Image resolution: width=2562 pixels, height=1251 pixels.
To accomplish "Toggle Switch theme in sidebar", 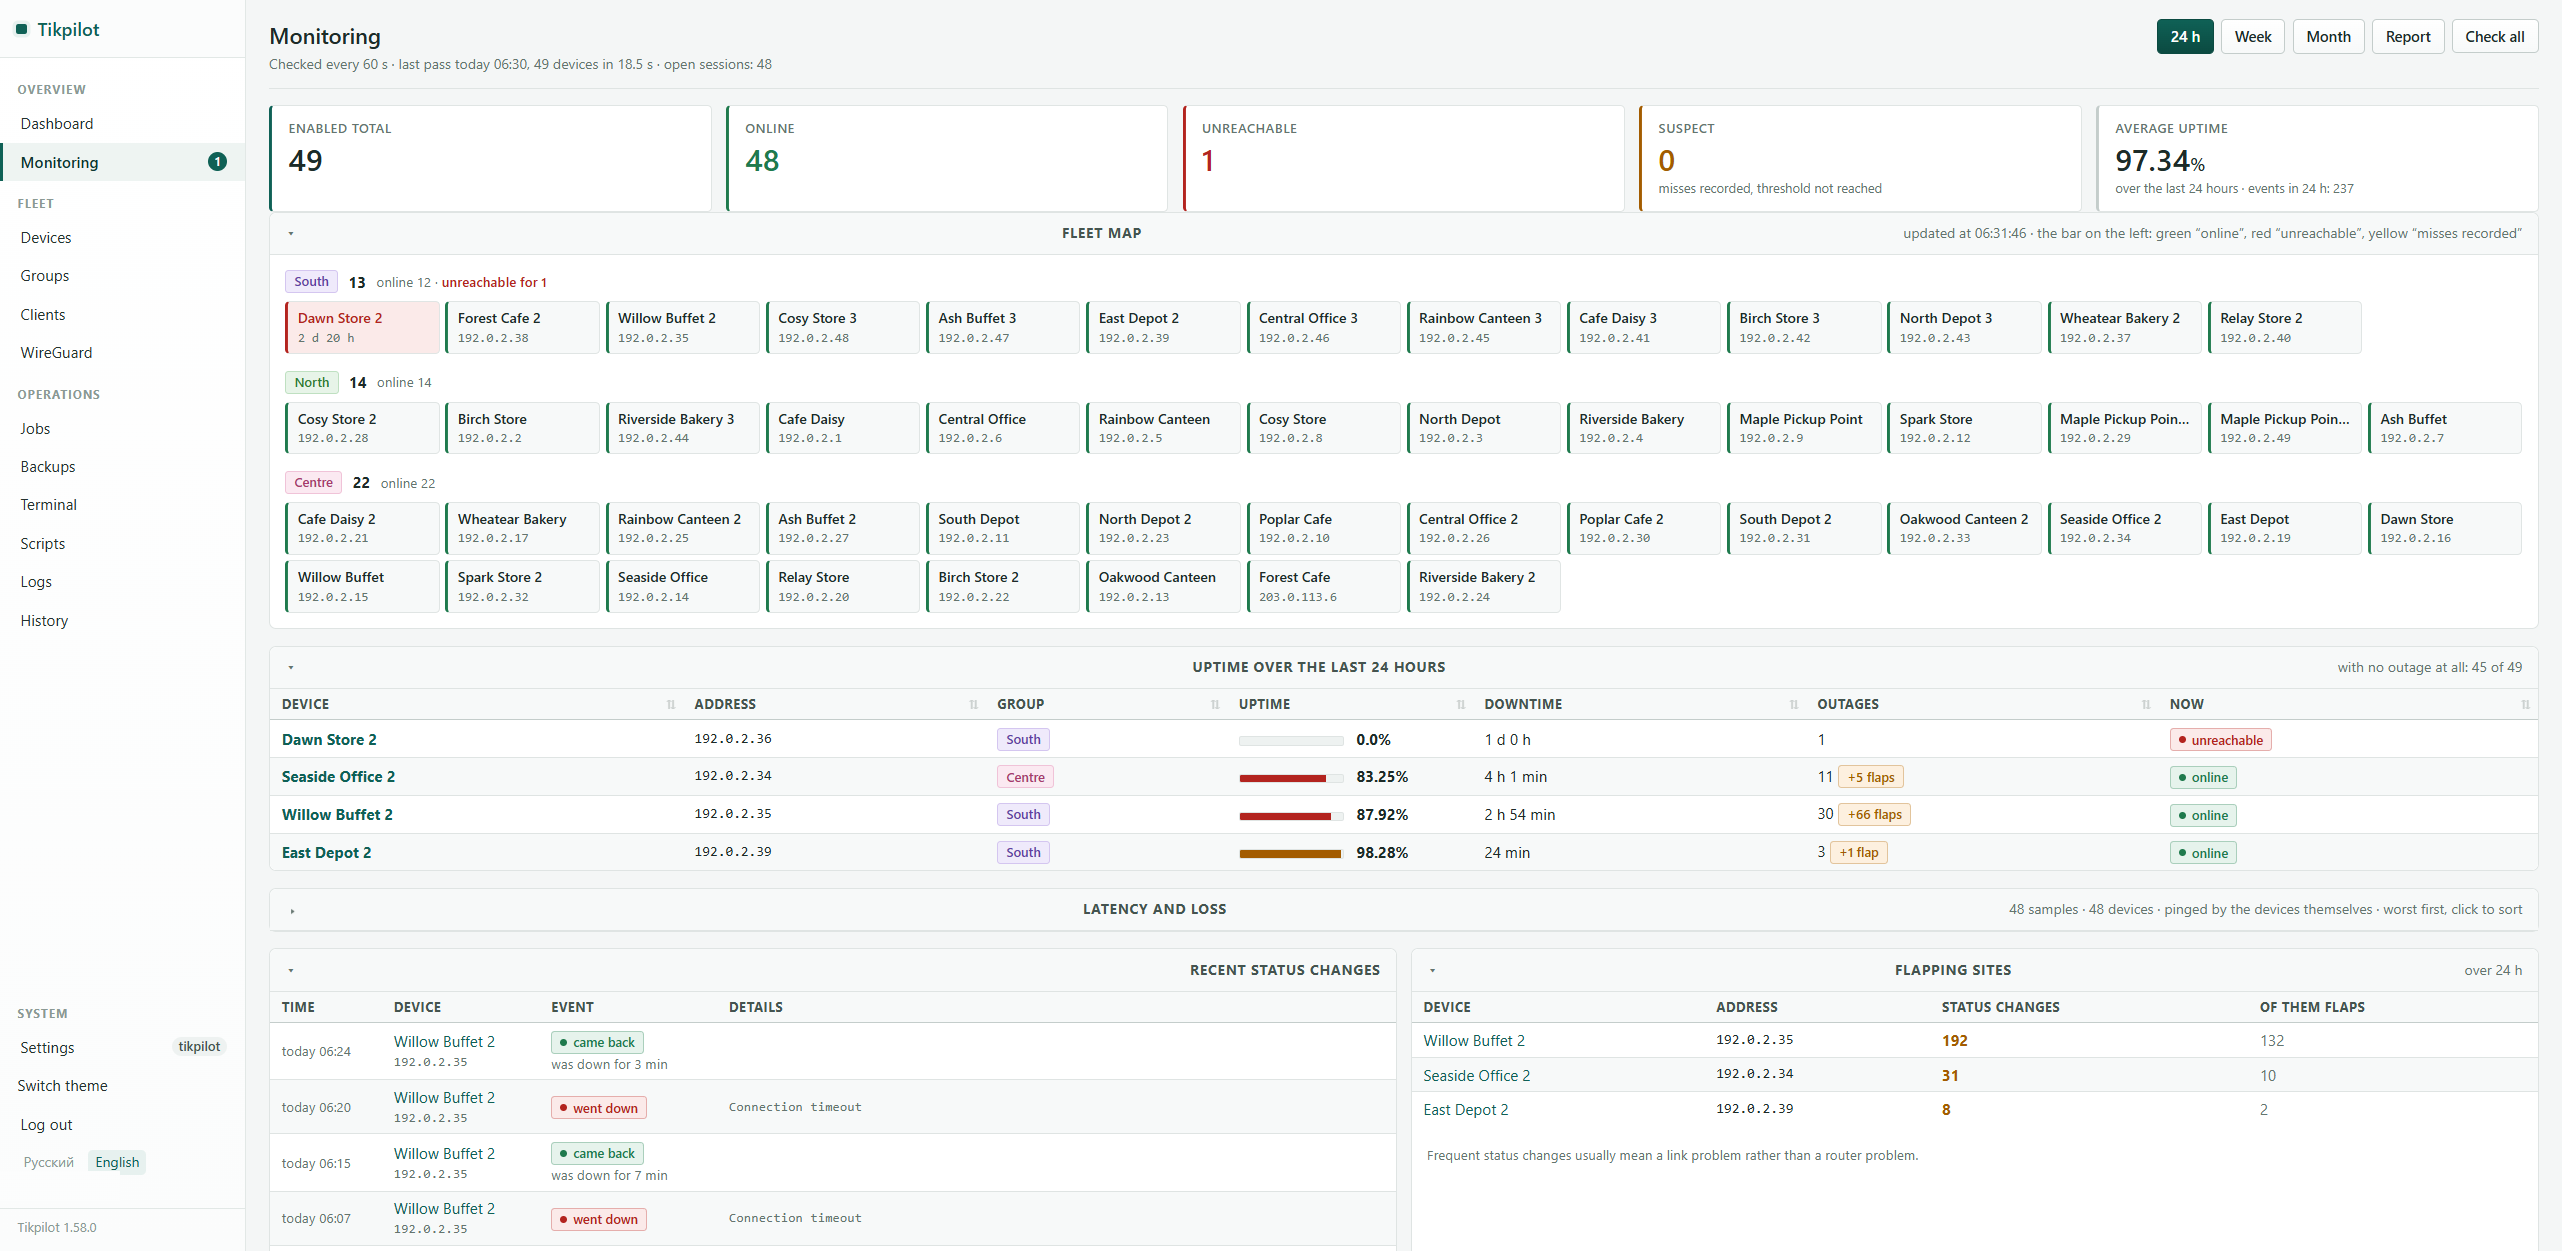I will [62, 1086].
